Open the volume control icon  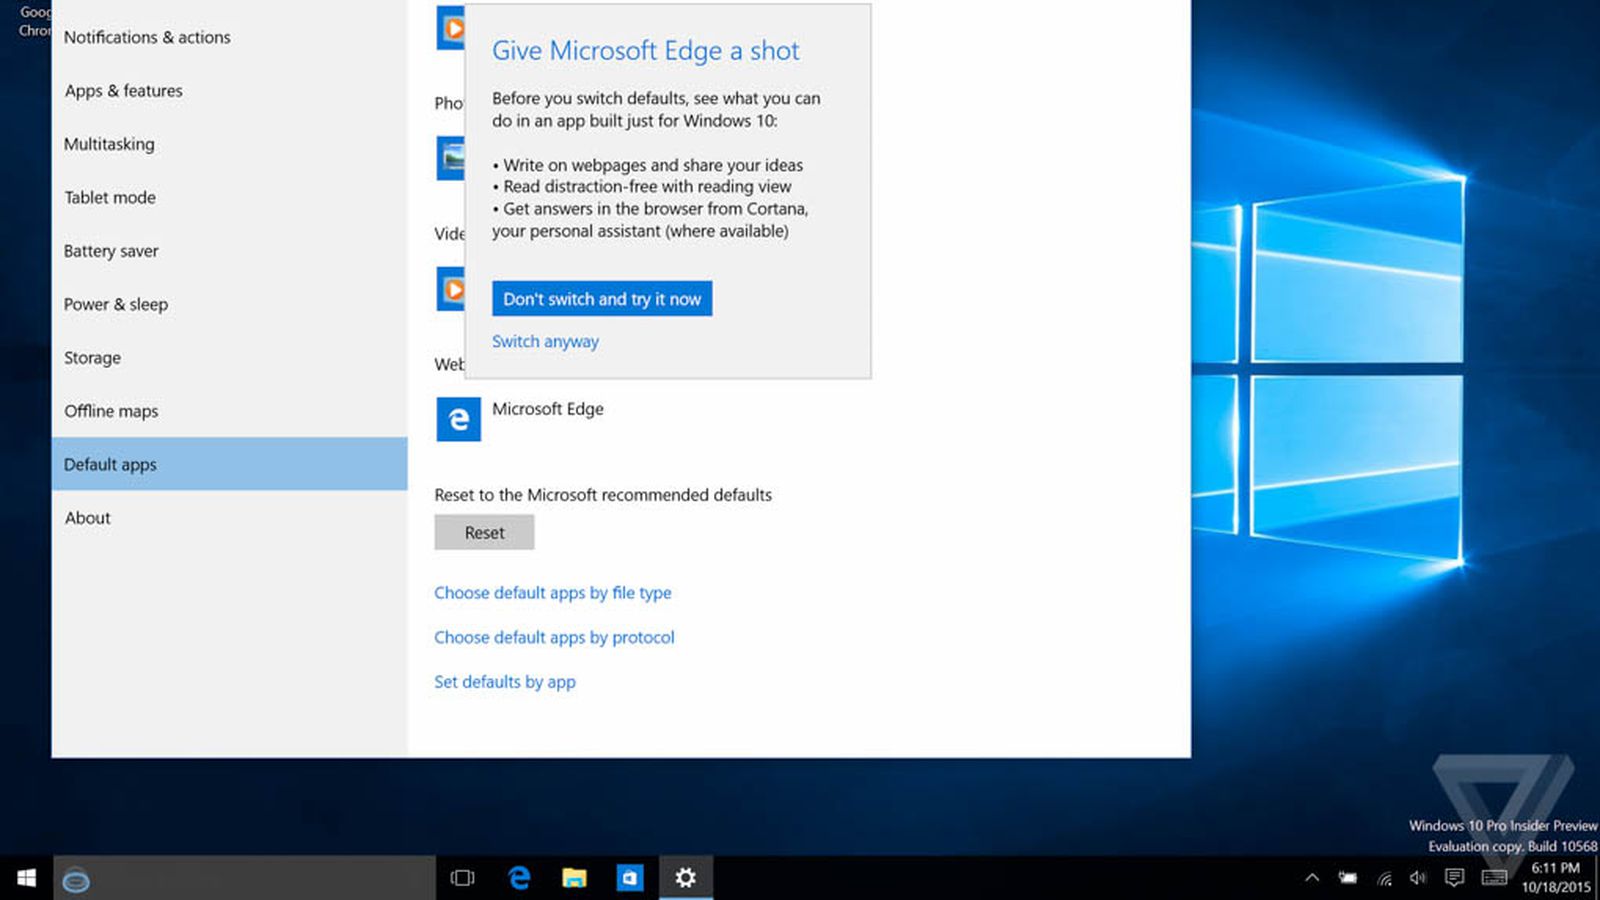(x=1418, y=878)
